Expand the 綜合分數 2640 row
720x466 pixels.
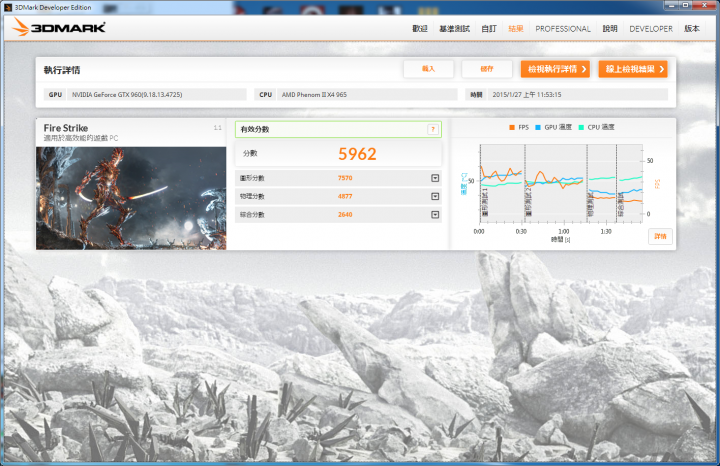(435, 215)
